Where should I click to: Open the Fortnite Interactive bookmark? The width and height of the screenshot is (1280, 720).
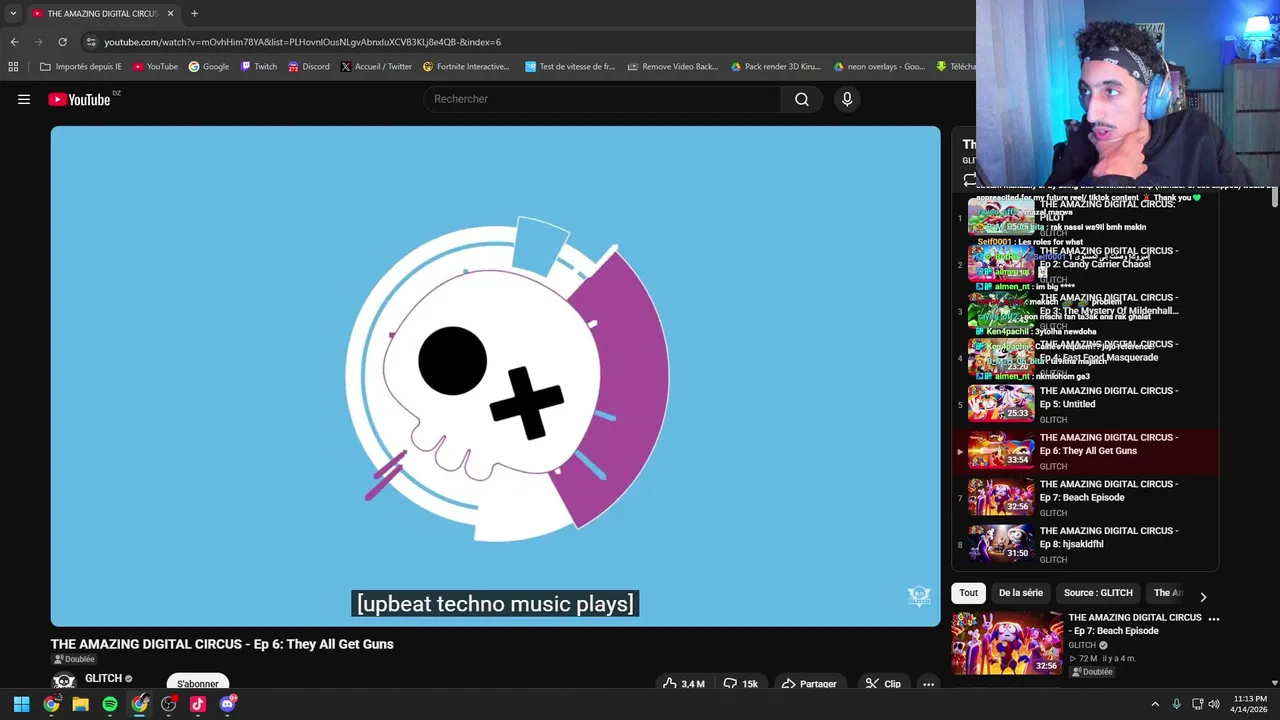coord(466,67)
